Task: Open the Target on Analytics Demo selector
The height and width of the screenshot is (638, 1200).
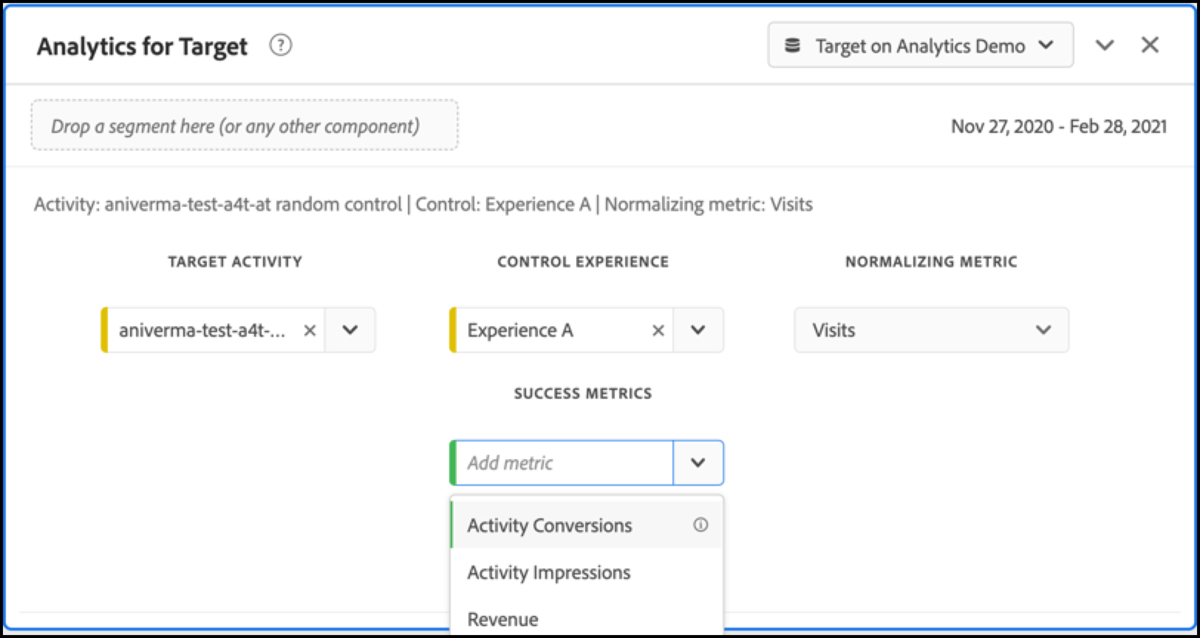Action: pos(919,44)
